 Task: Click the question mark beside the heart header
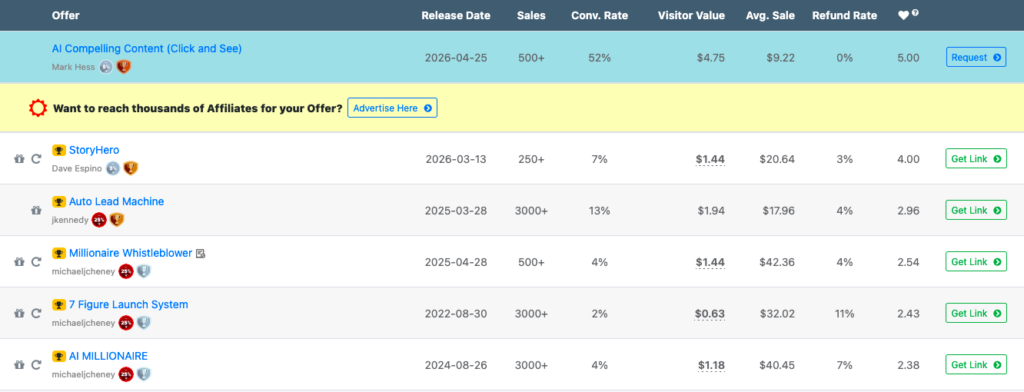pyautogui.click(x=916, y=12)
